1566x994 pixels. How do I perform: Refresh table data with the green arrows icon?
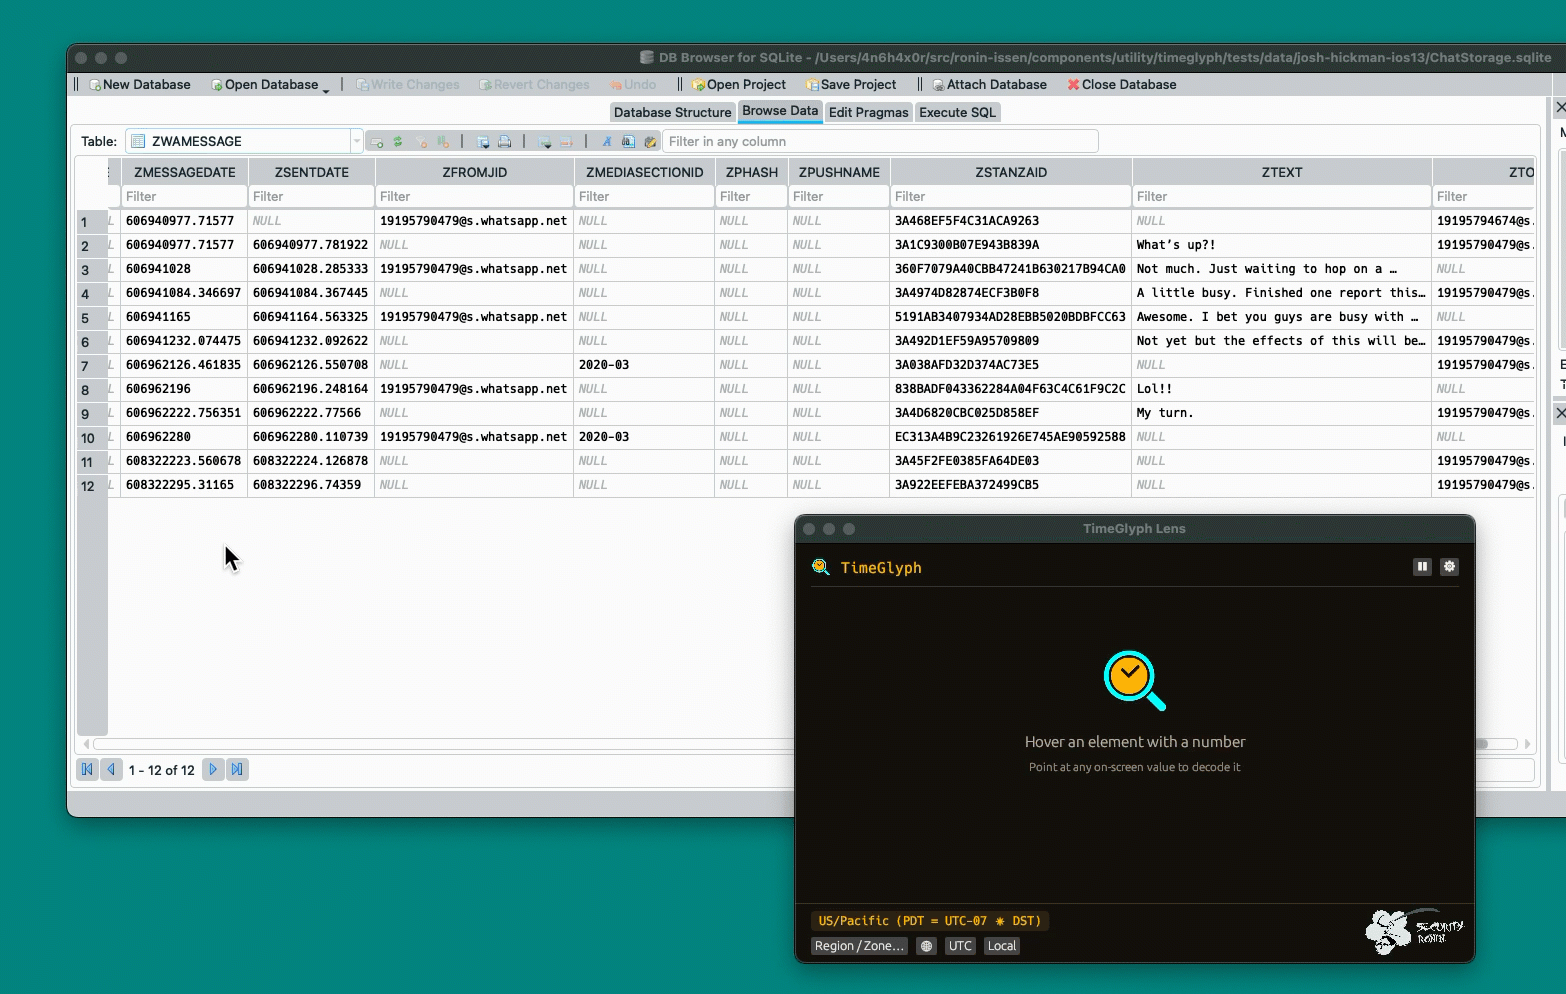coord(398,142)
